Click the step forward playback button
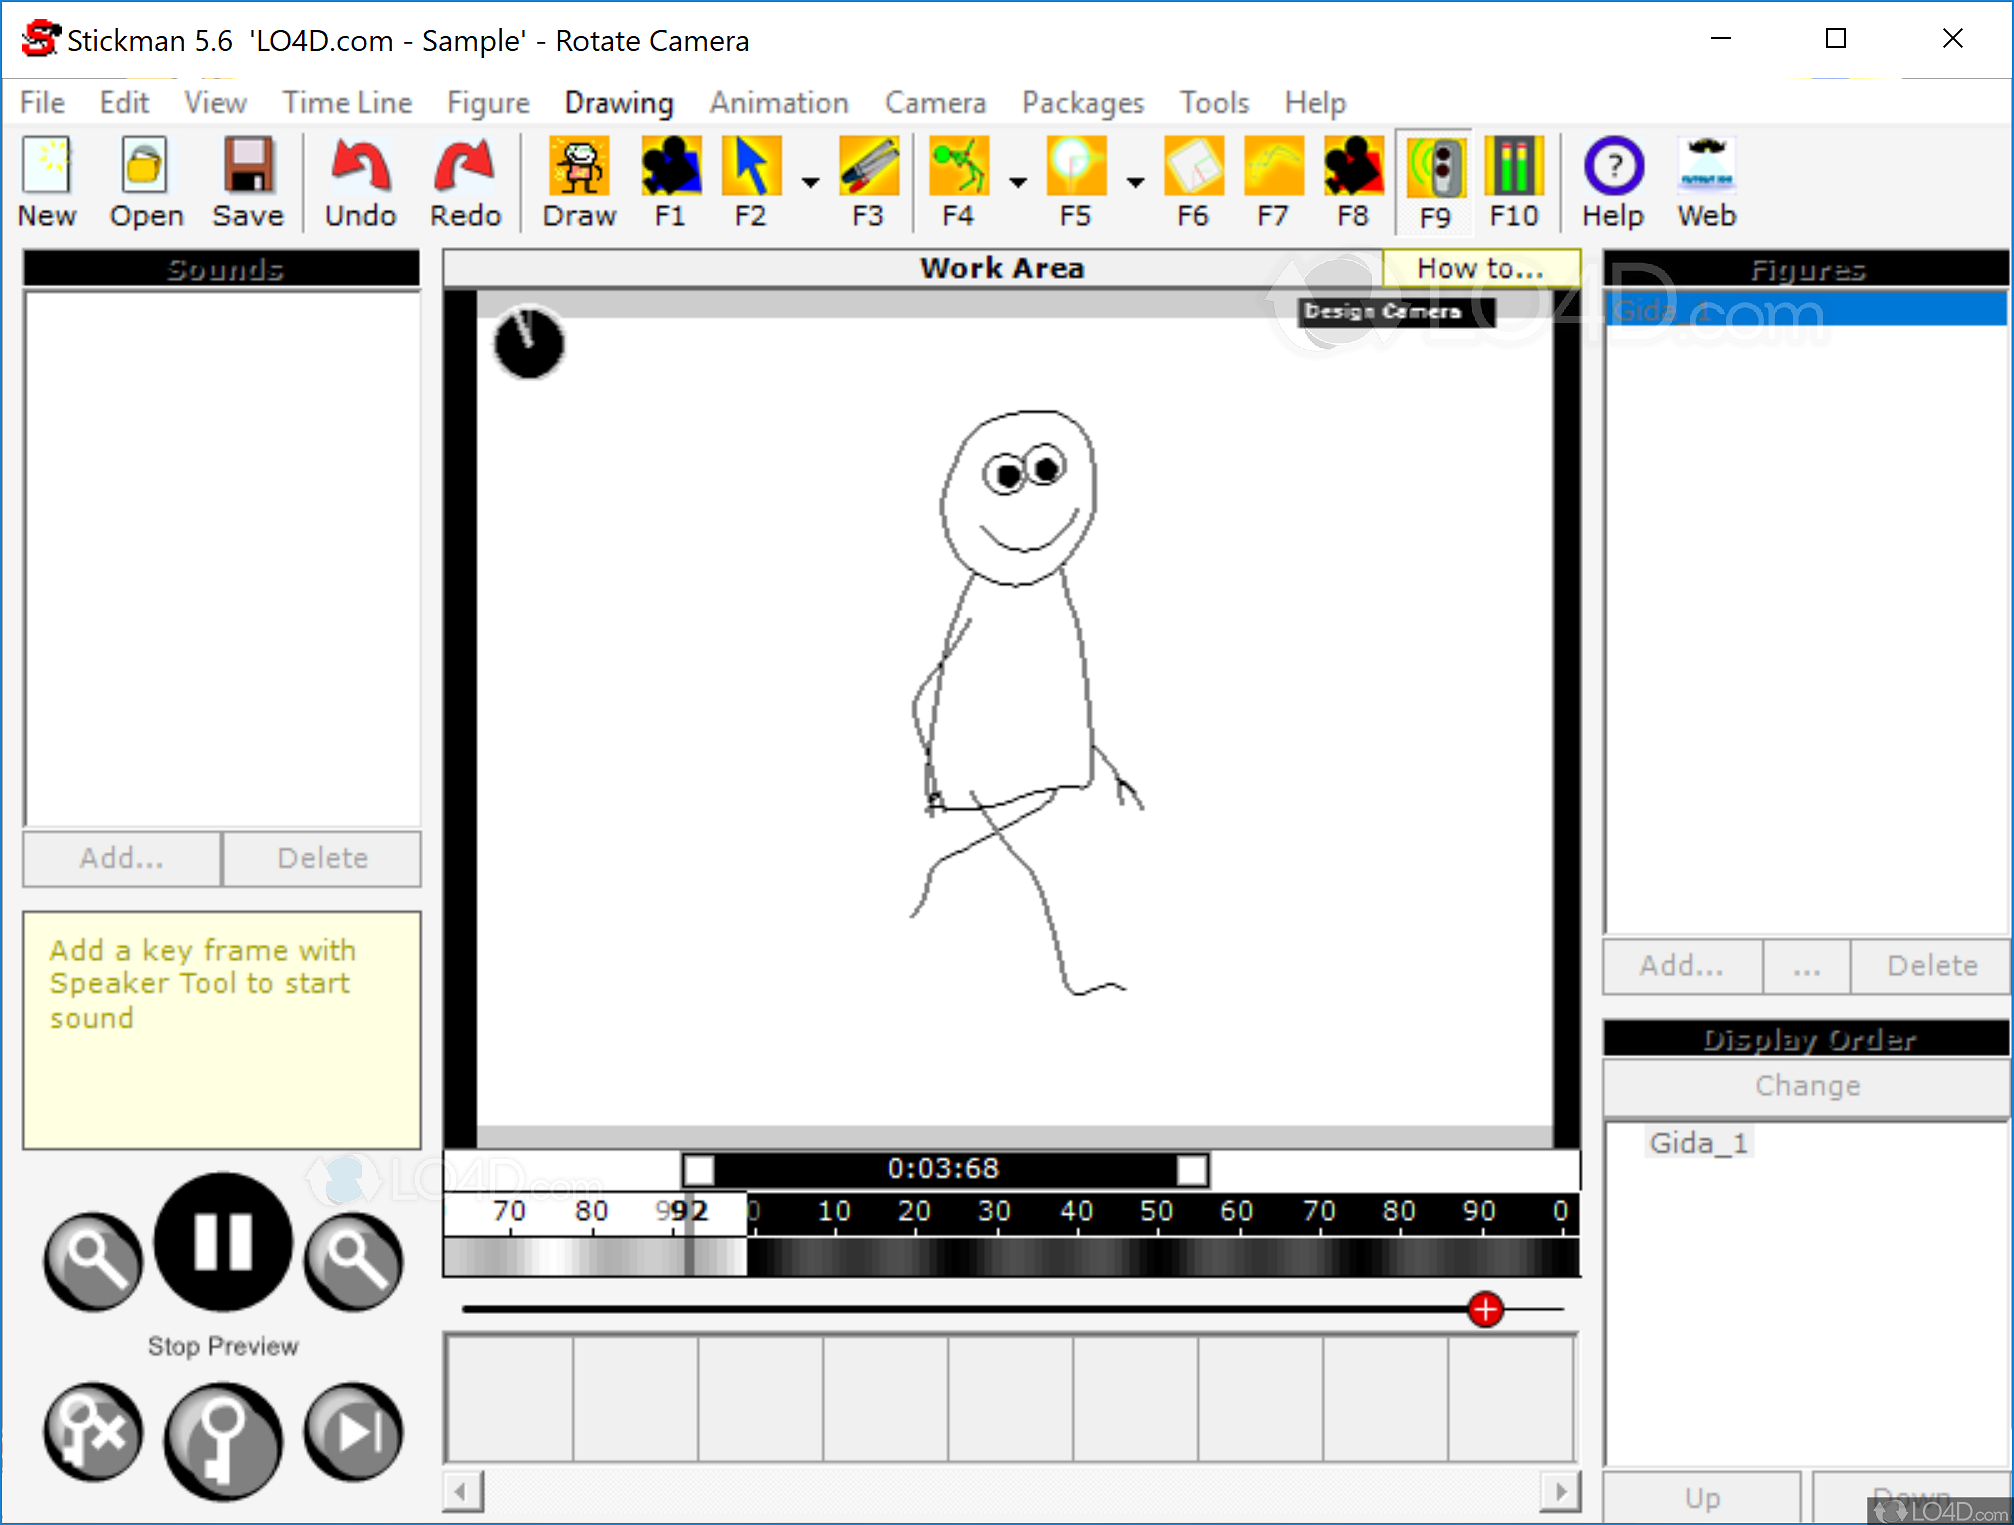This screenshot has width=2014, height=1525. click(352, 1430)
